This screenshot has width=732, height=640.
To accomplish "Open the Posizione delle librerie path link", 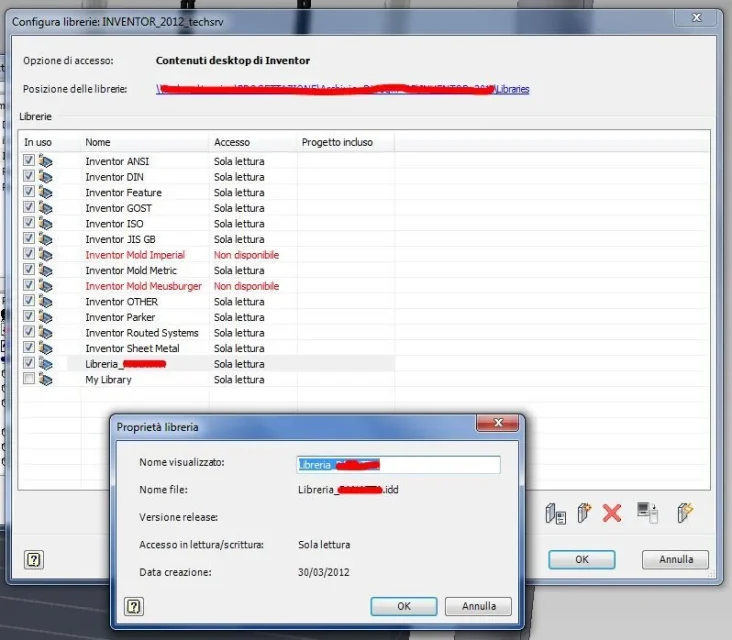I will (x=343, y=89).
